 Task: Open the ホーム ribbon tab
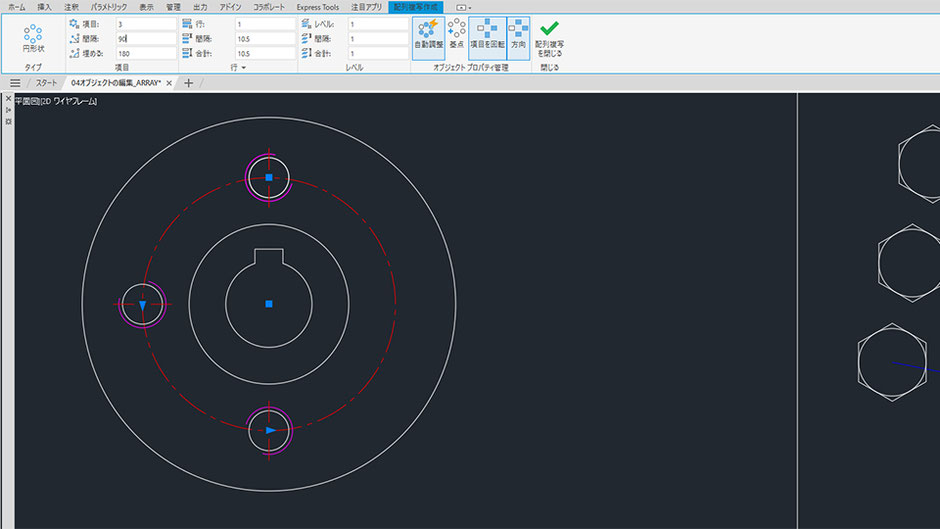coord(17,7)
